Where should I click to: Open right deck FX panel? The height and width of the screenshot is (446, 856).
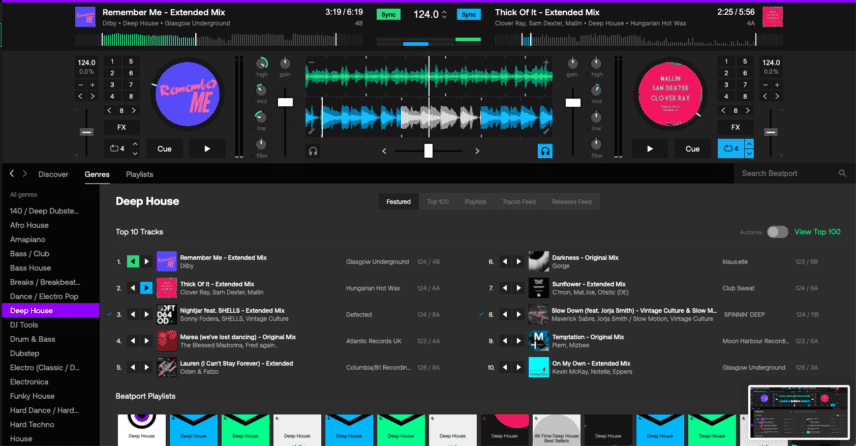(735, 127)
